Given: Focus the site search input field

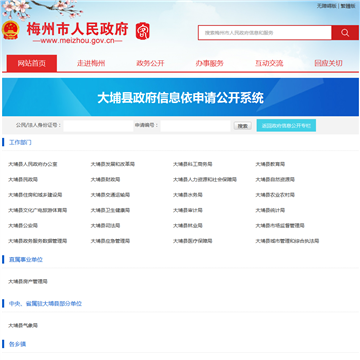Looking at the screenshot, I should (265, 33).
